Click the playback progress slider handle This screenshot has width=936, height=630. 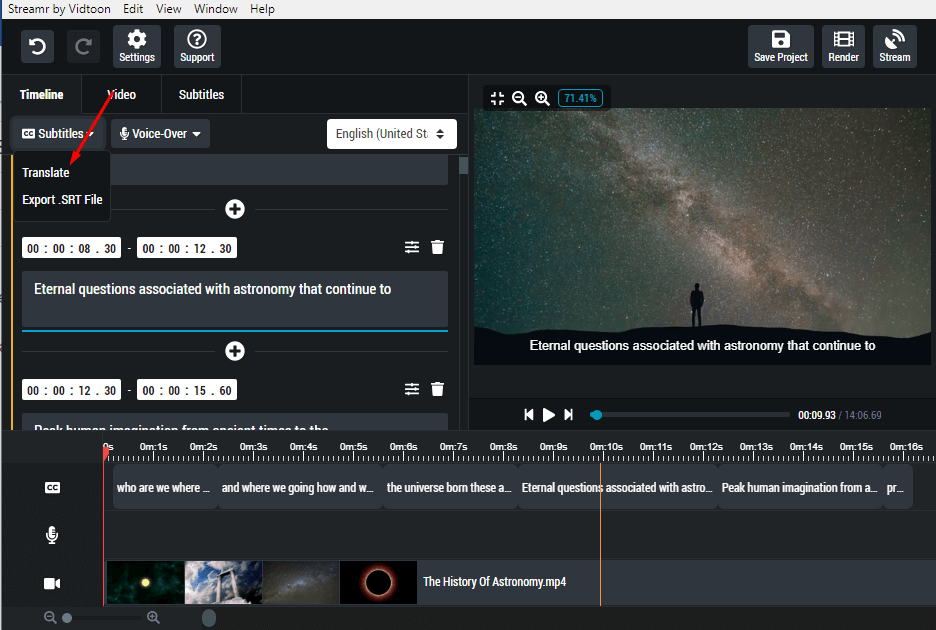pyautogui.click(x=596, y=414)
